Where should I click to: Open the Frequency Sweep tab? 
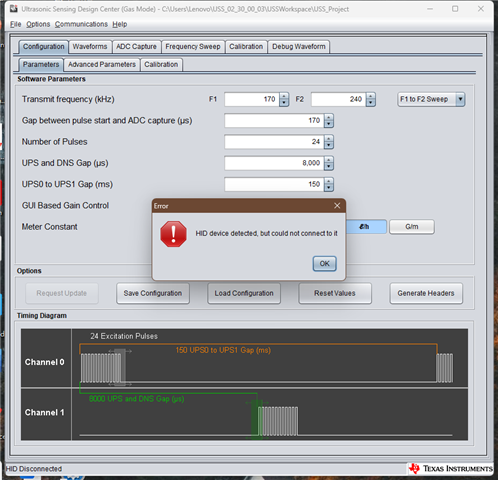[x=193, y=47]
